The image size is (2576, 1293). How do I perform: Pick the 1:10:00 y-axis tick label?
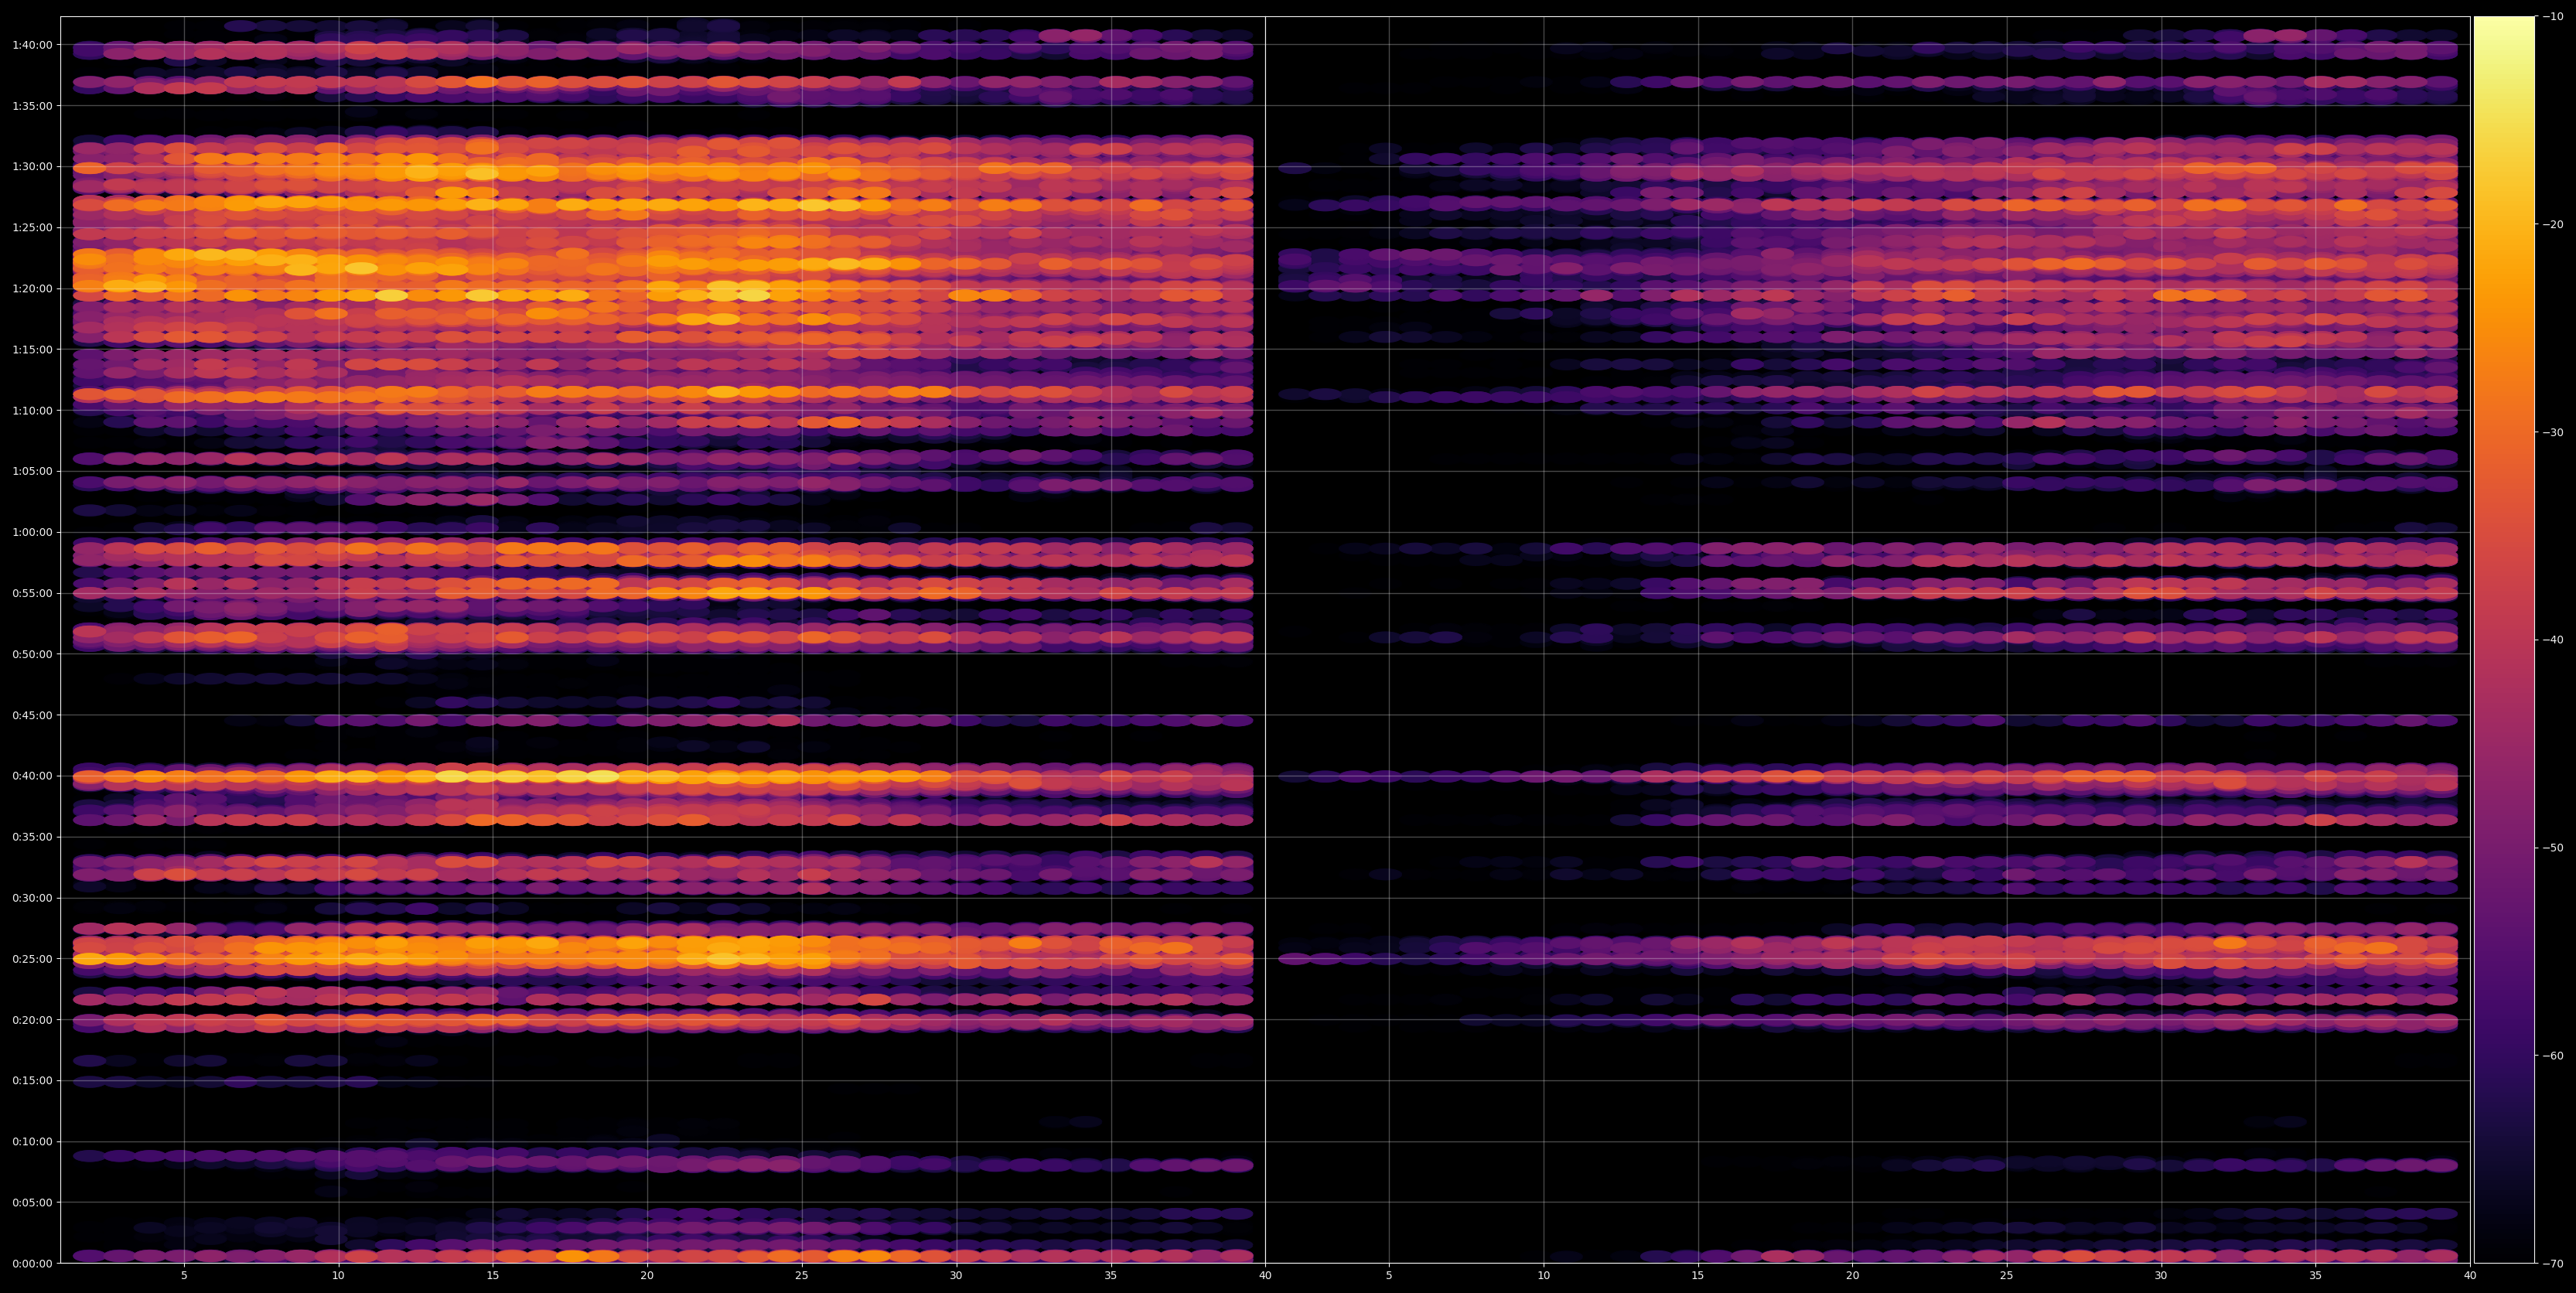tap(32, 410)
